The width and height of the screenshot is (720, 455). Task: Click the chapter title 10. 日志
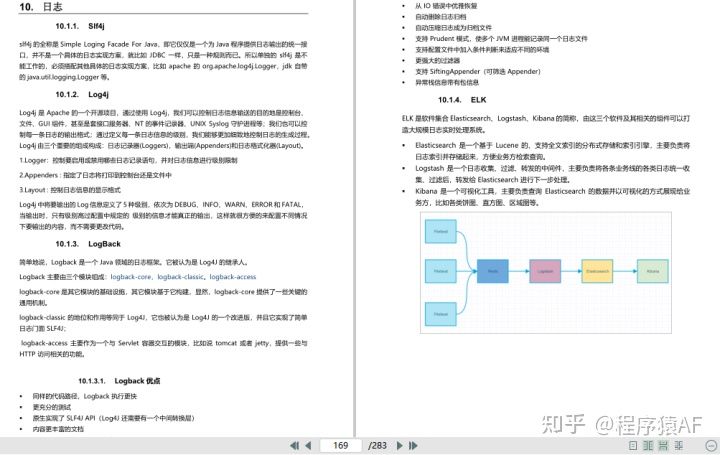tap(40, 6)
